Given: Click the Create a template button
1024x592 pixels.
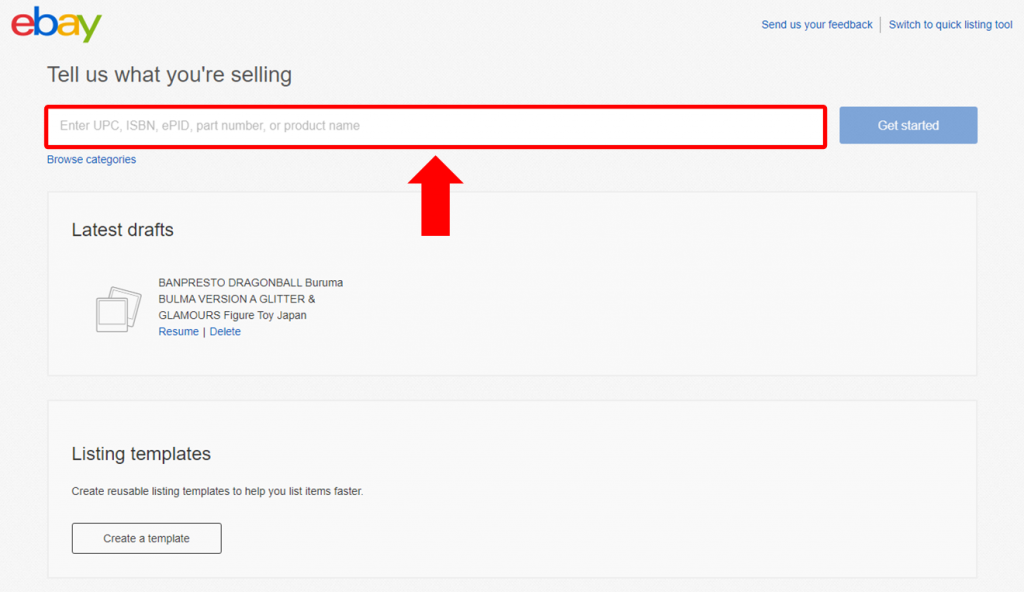Looking at the screenshot, I should (146, 538).
